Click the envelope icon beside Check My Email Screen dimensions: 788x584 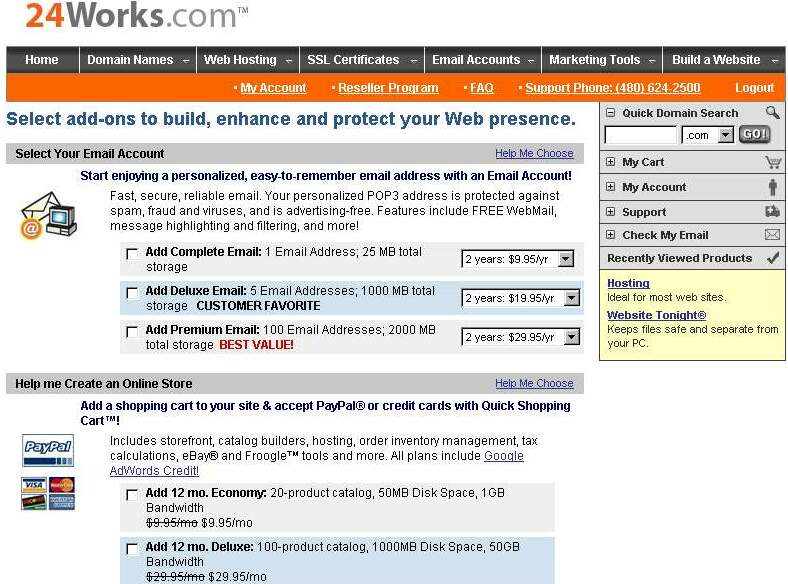click(772, 234)
